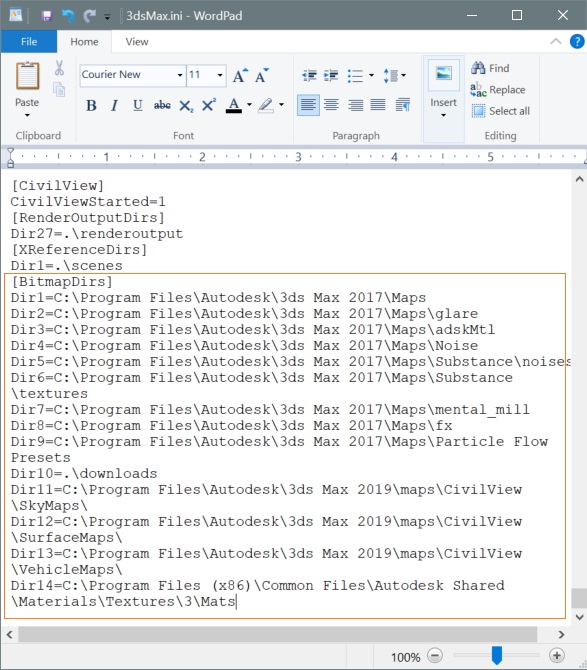Align text left
Viewport: 587px width, 670px height.
(308, 105)
